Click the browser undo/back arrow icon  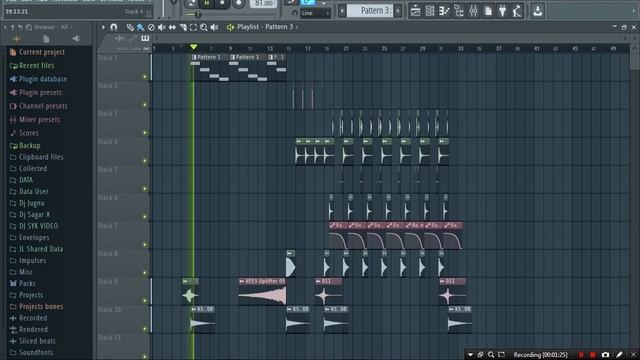point(20,27)
